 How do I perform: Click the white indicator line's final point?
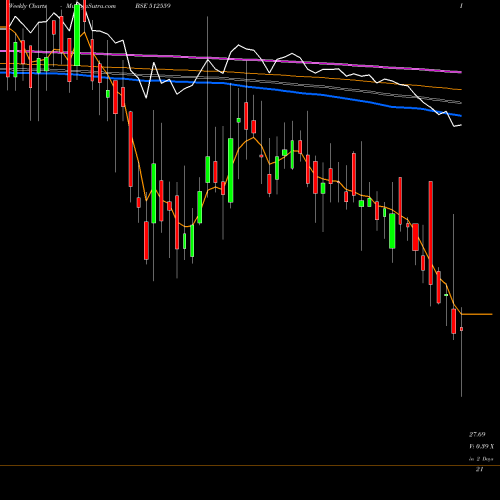[x=461, y=125]
